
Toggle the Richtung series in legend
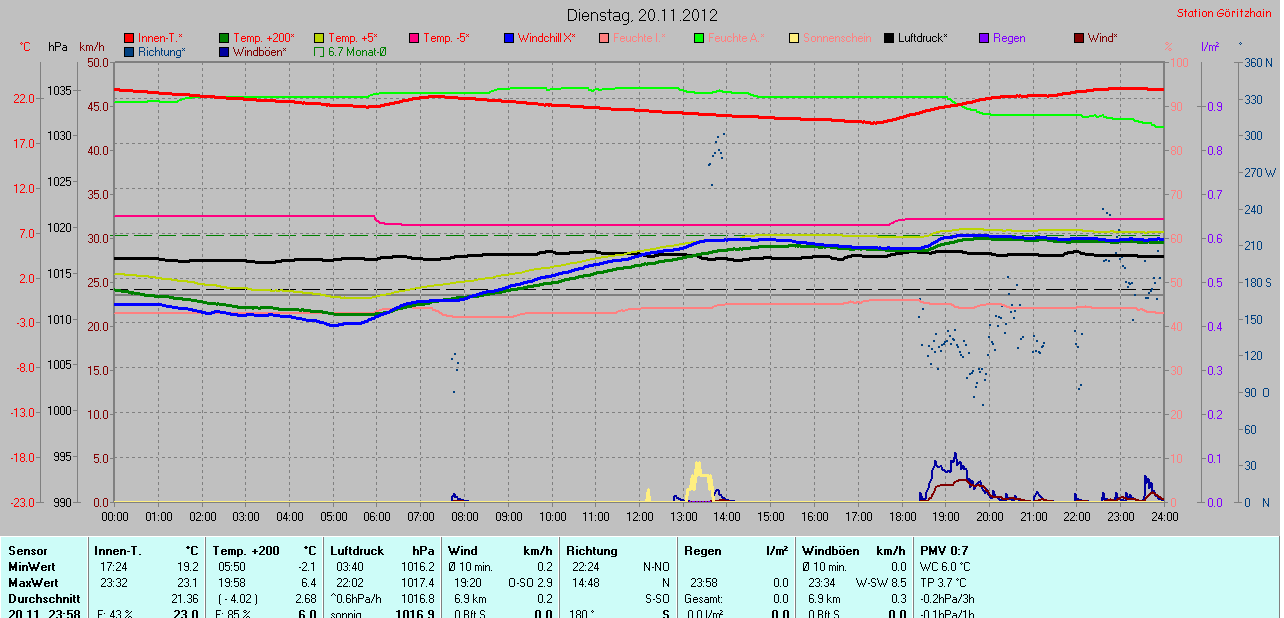tap(129, 52)
